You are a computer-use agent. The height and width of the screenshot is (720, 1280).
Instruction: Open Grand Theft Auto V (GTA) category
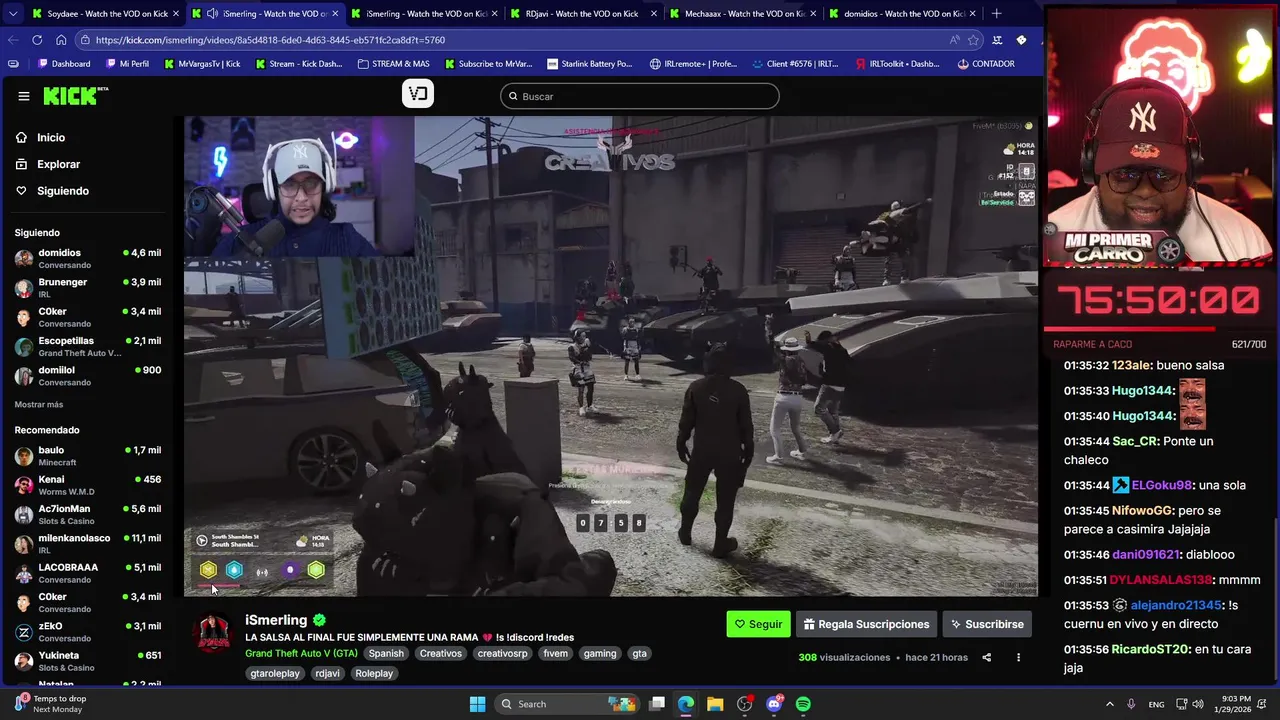point(301,653)
